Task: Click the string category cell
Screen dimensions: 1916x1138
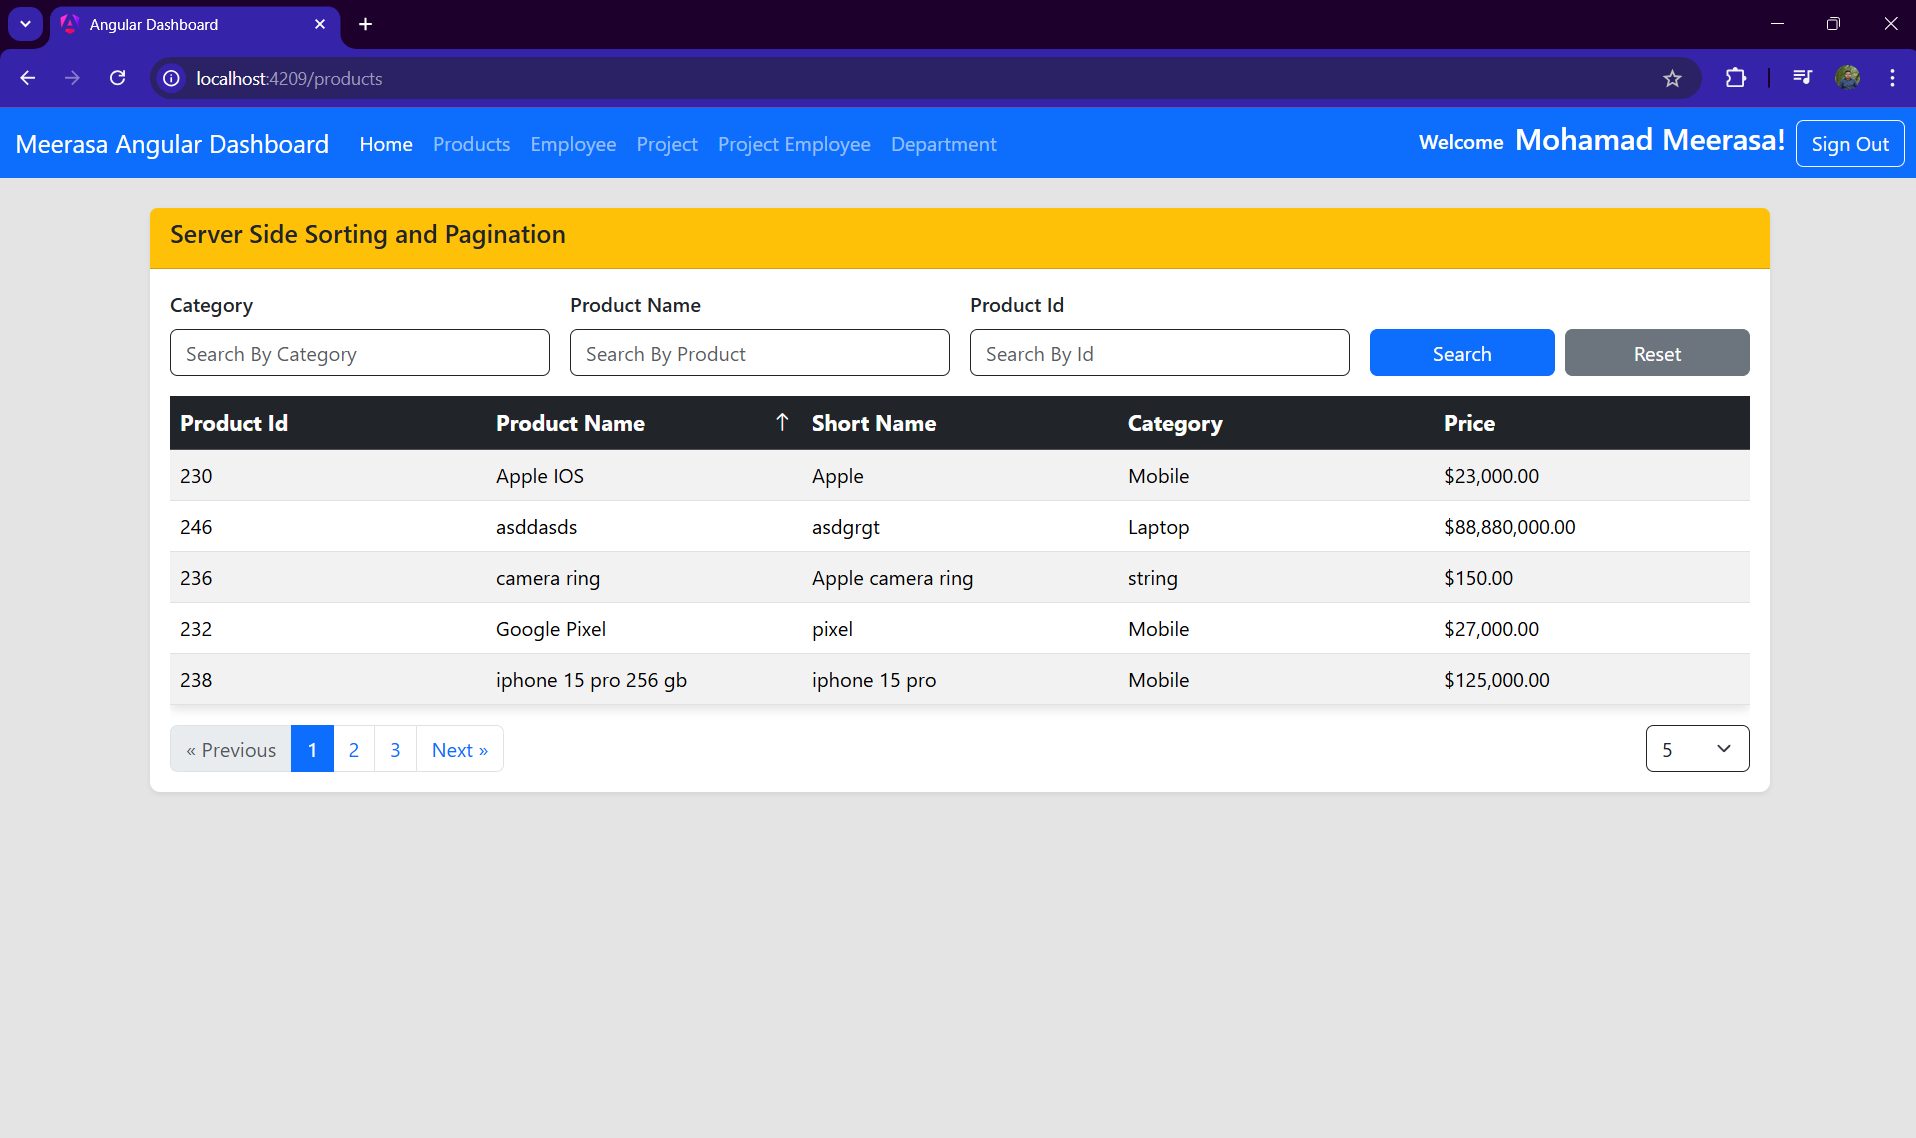Action: point(1153,578)
